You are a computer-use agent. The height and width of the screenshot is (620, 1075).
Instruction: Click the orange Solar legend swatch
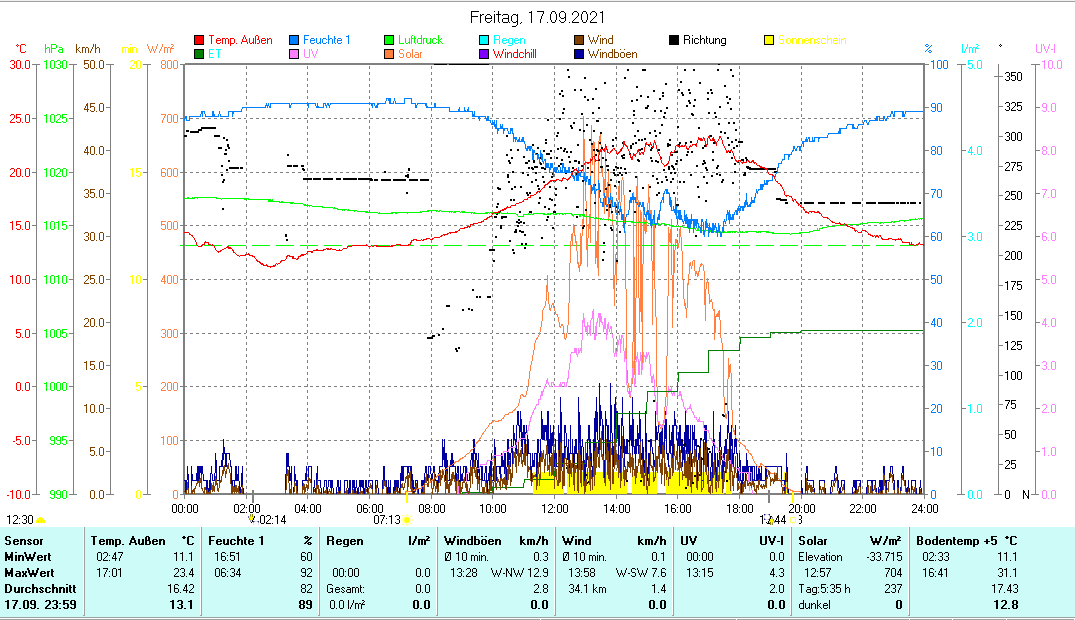click(390, 54)
